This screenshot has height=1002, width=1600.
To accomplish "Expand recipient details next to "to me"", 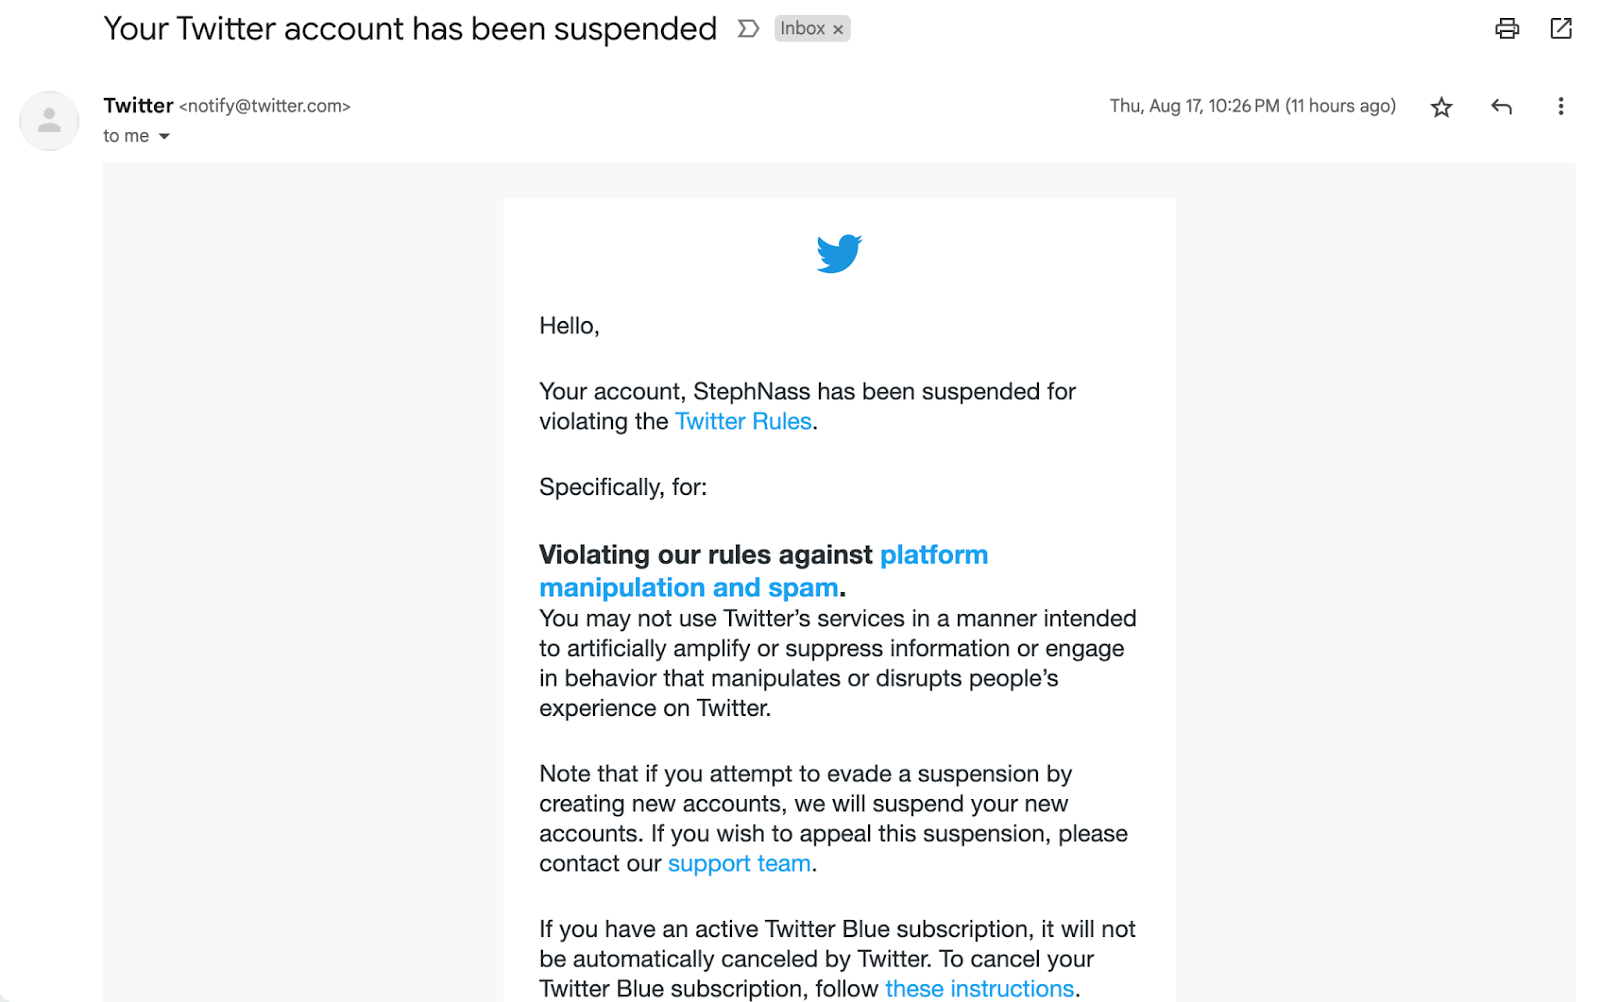I will pyautogui.click(x=164, y=137).
